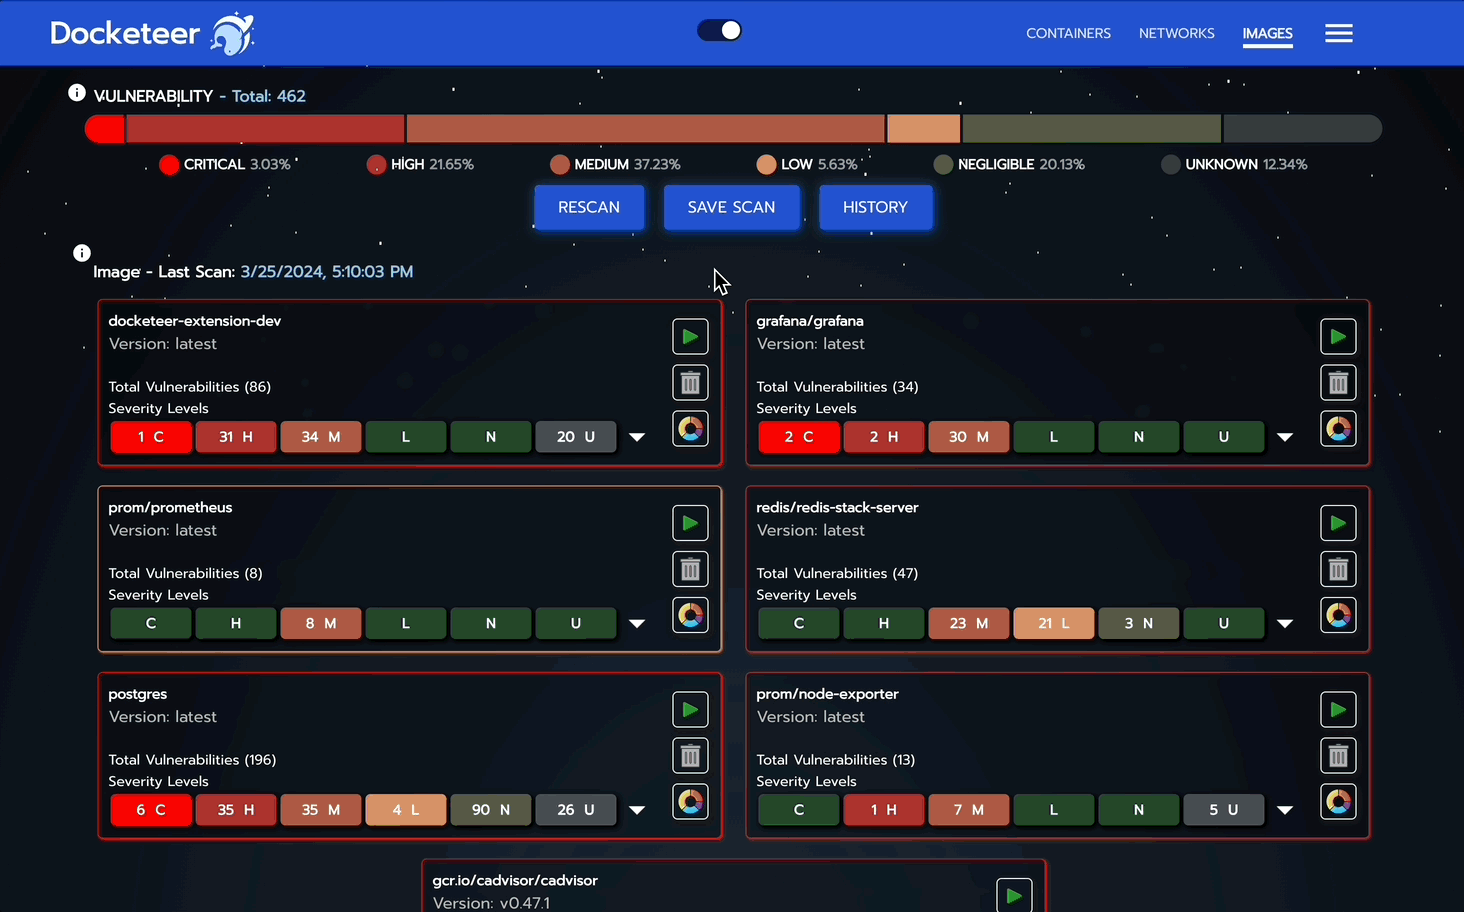Click the Negligible segment of vulnerability bar
Viewport: 1464px width, 912px height.
1091,129
